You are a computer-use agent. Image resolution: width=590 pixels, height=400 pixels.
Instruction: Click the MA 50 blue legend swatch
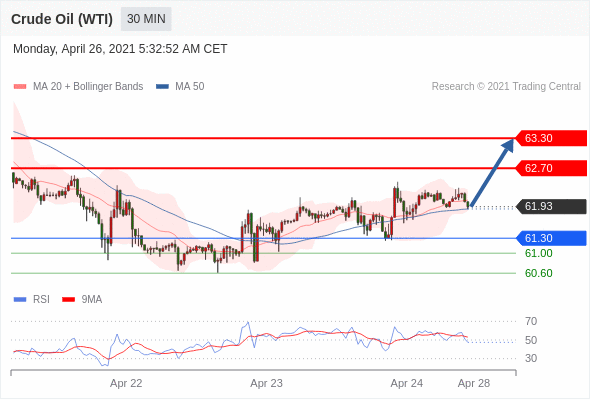coord(162,87)
